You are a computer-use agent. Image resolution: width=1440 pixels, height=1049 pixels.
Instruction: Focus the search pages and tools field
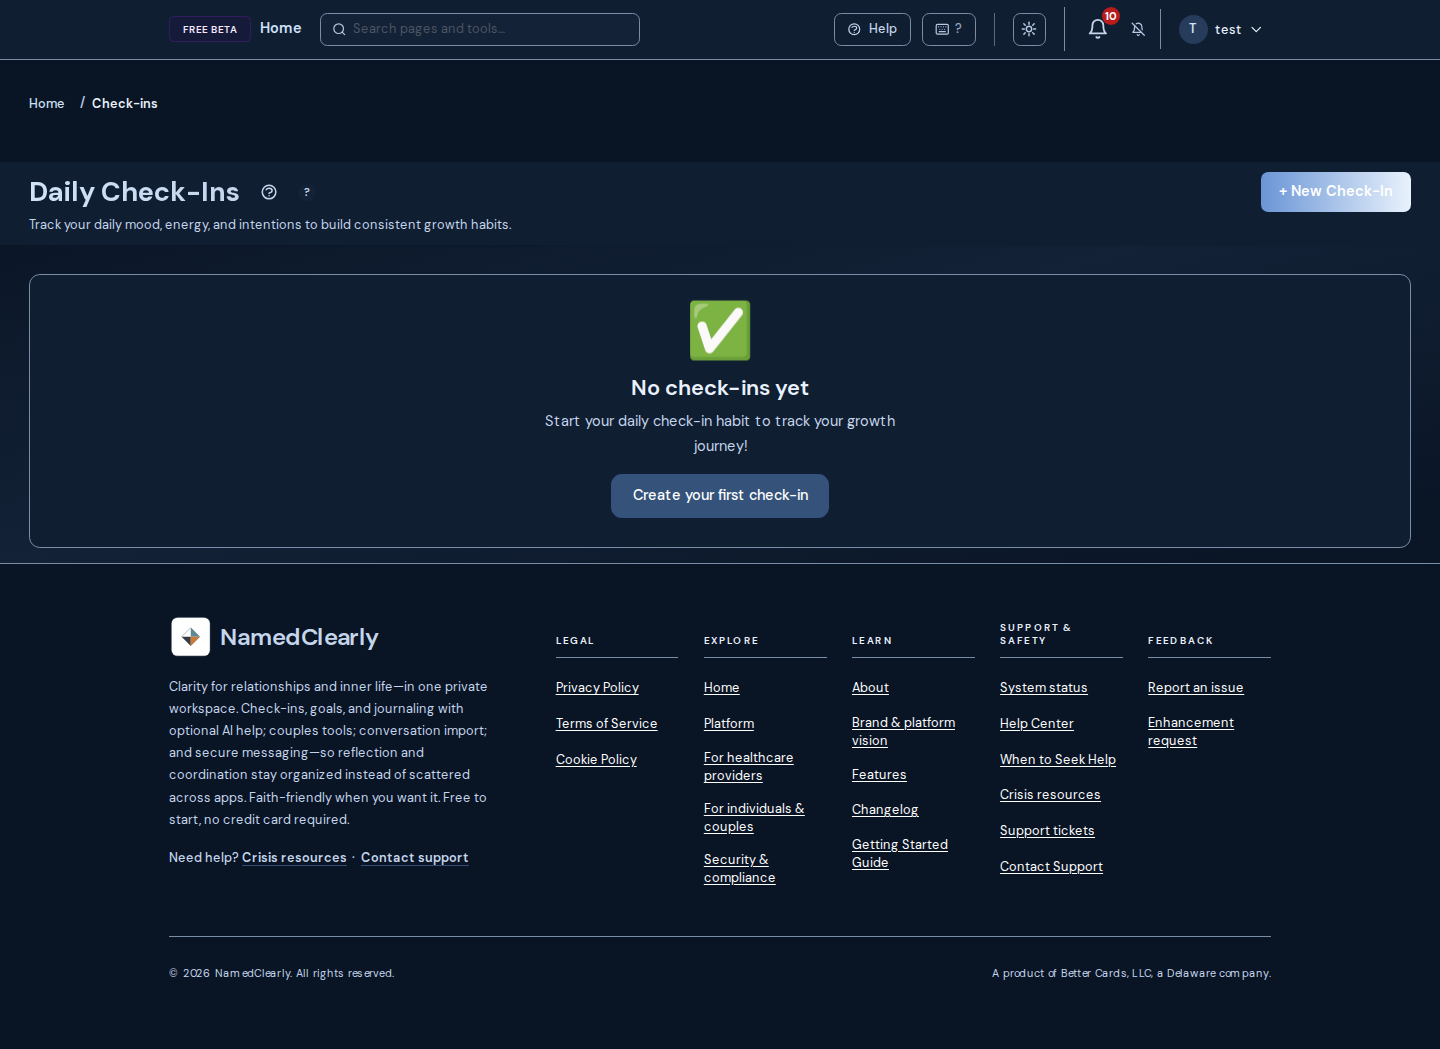(480, 29)
